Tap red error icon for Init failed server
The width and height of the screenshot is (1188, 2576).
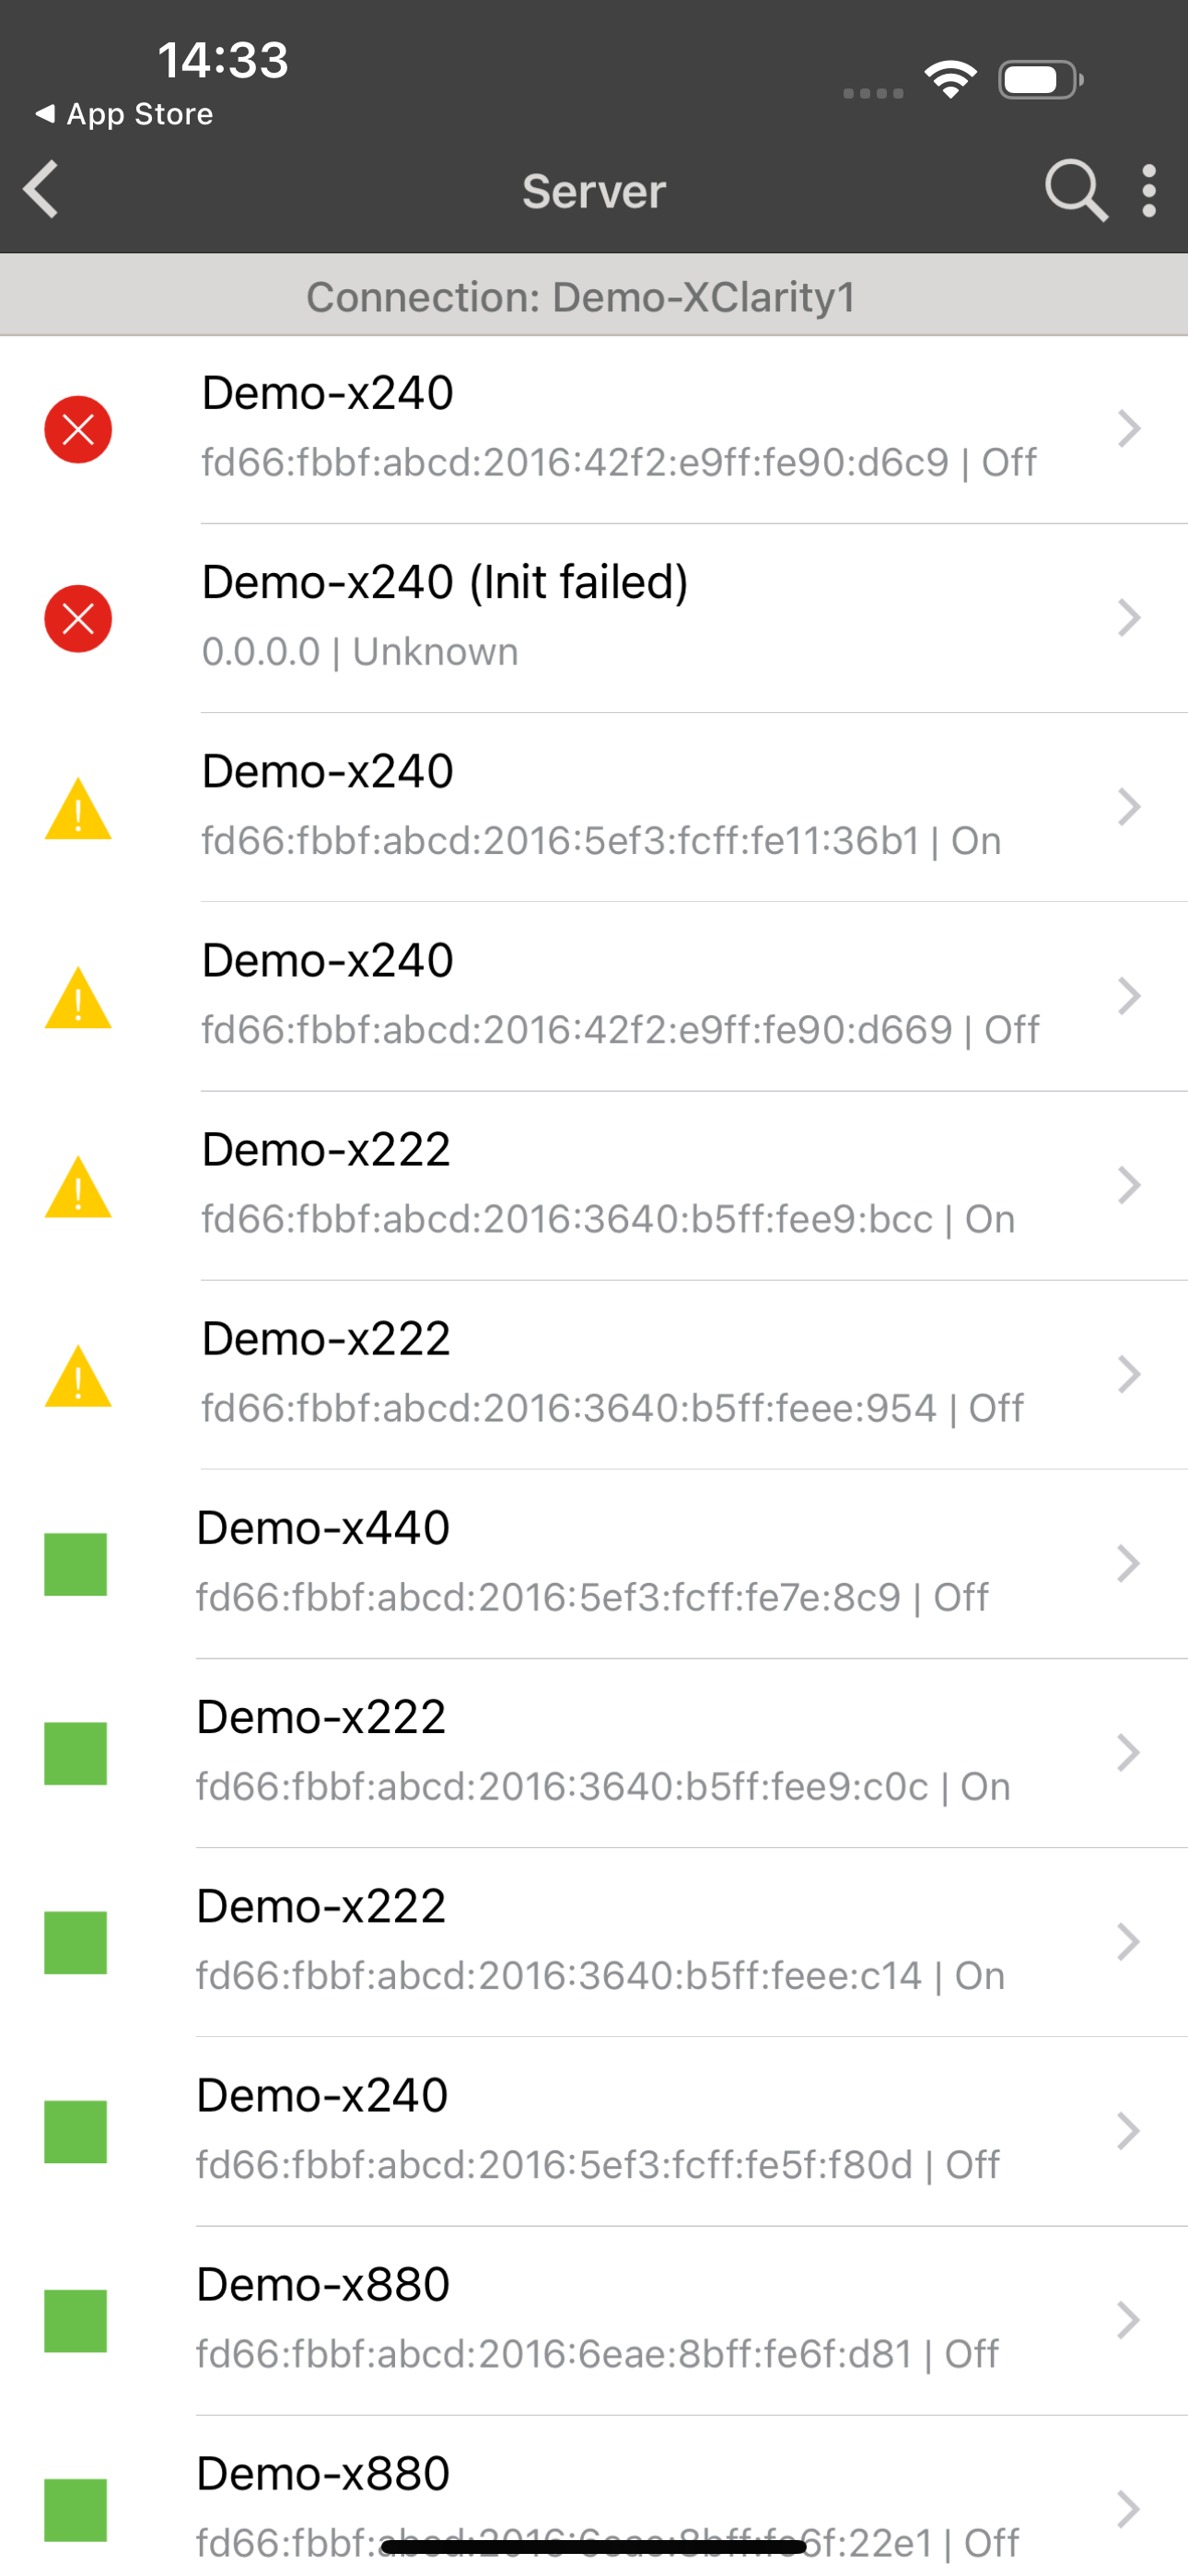(x=78, y=619)
